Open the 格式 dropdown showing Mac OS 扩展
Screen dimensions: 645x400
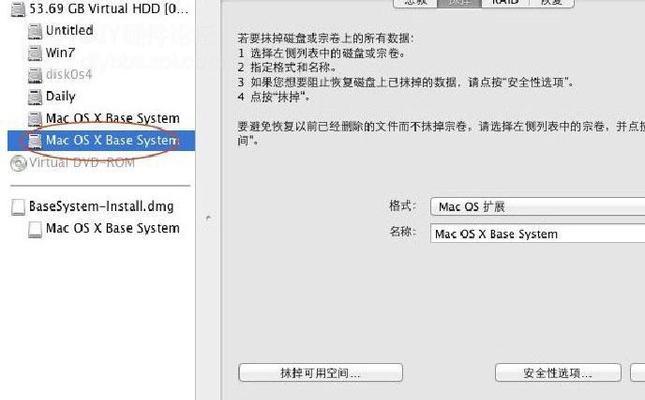[x=537, y=207]
